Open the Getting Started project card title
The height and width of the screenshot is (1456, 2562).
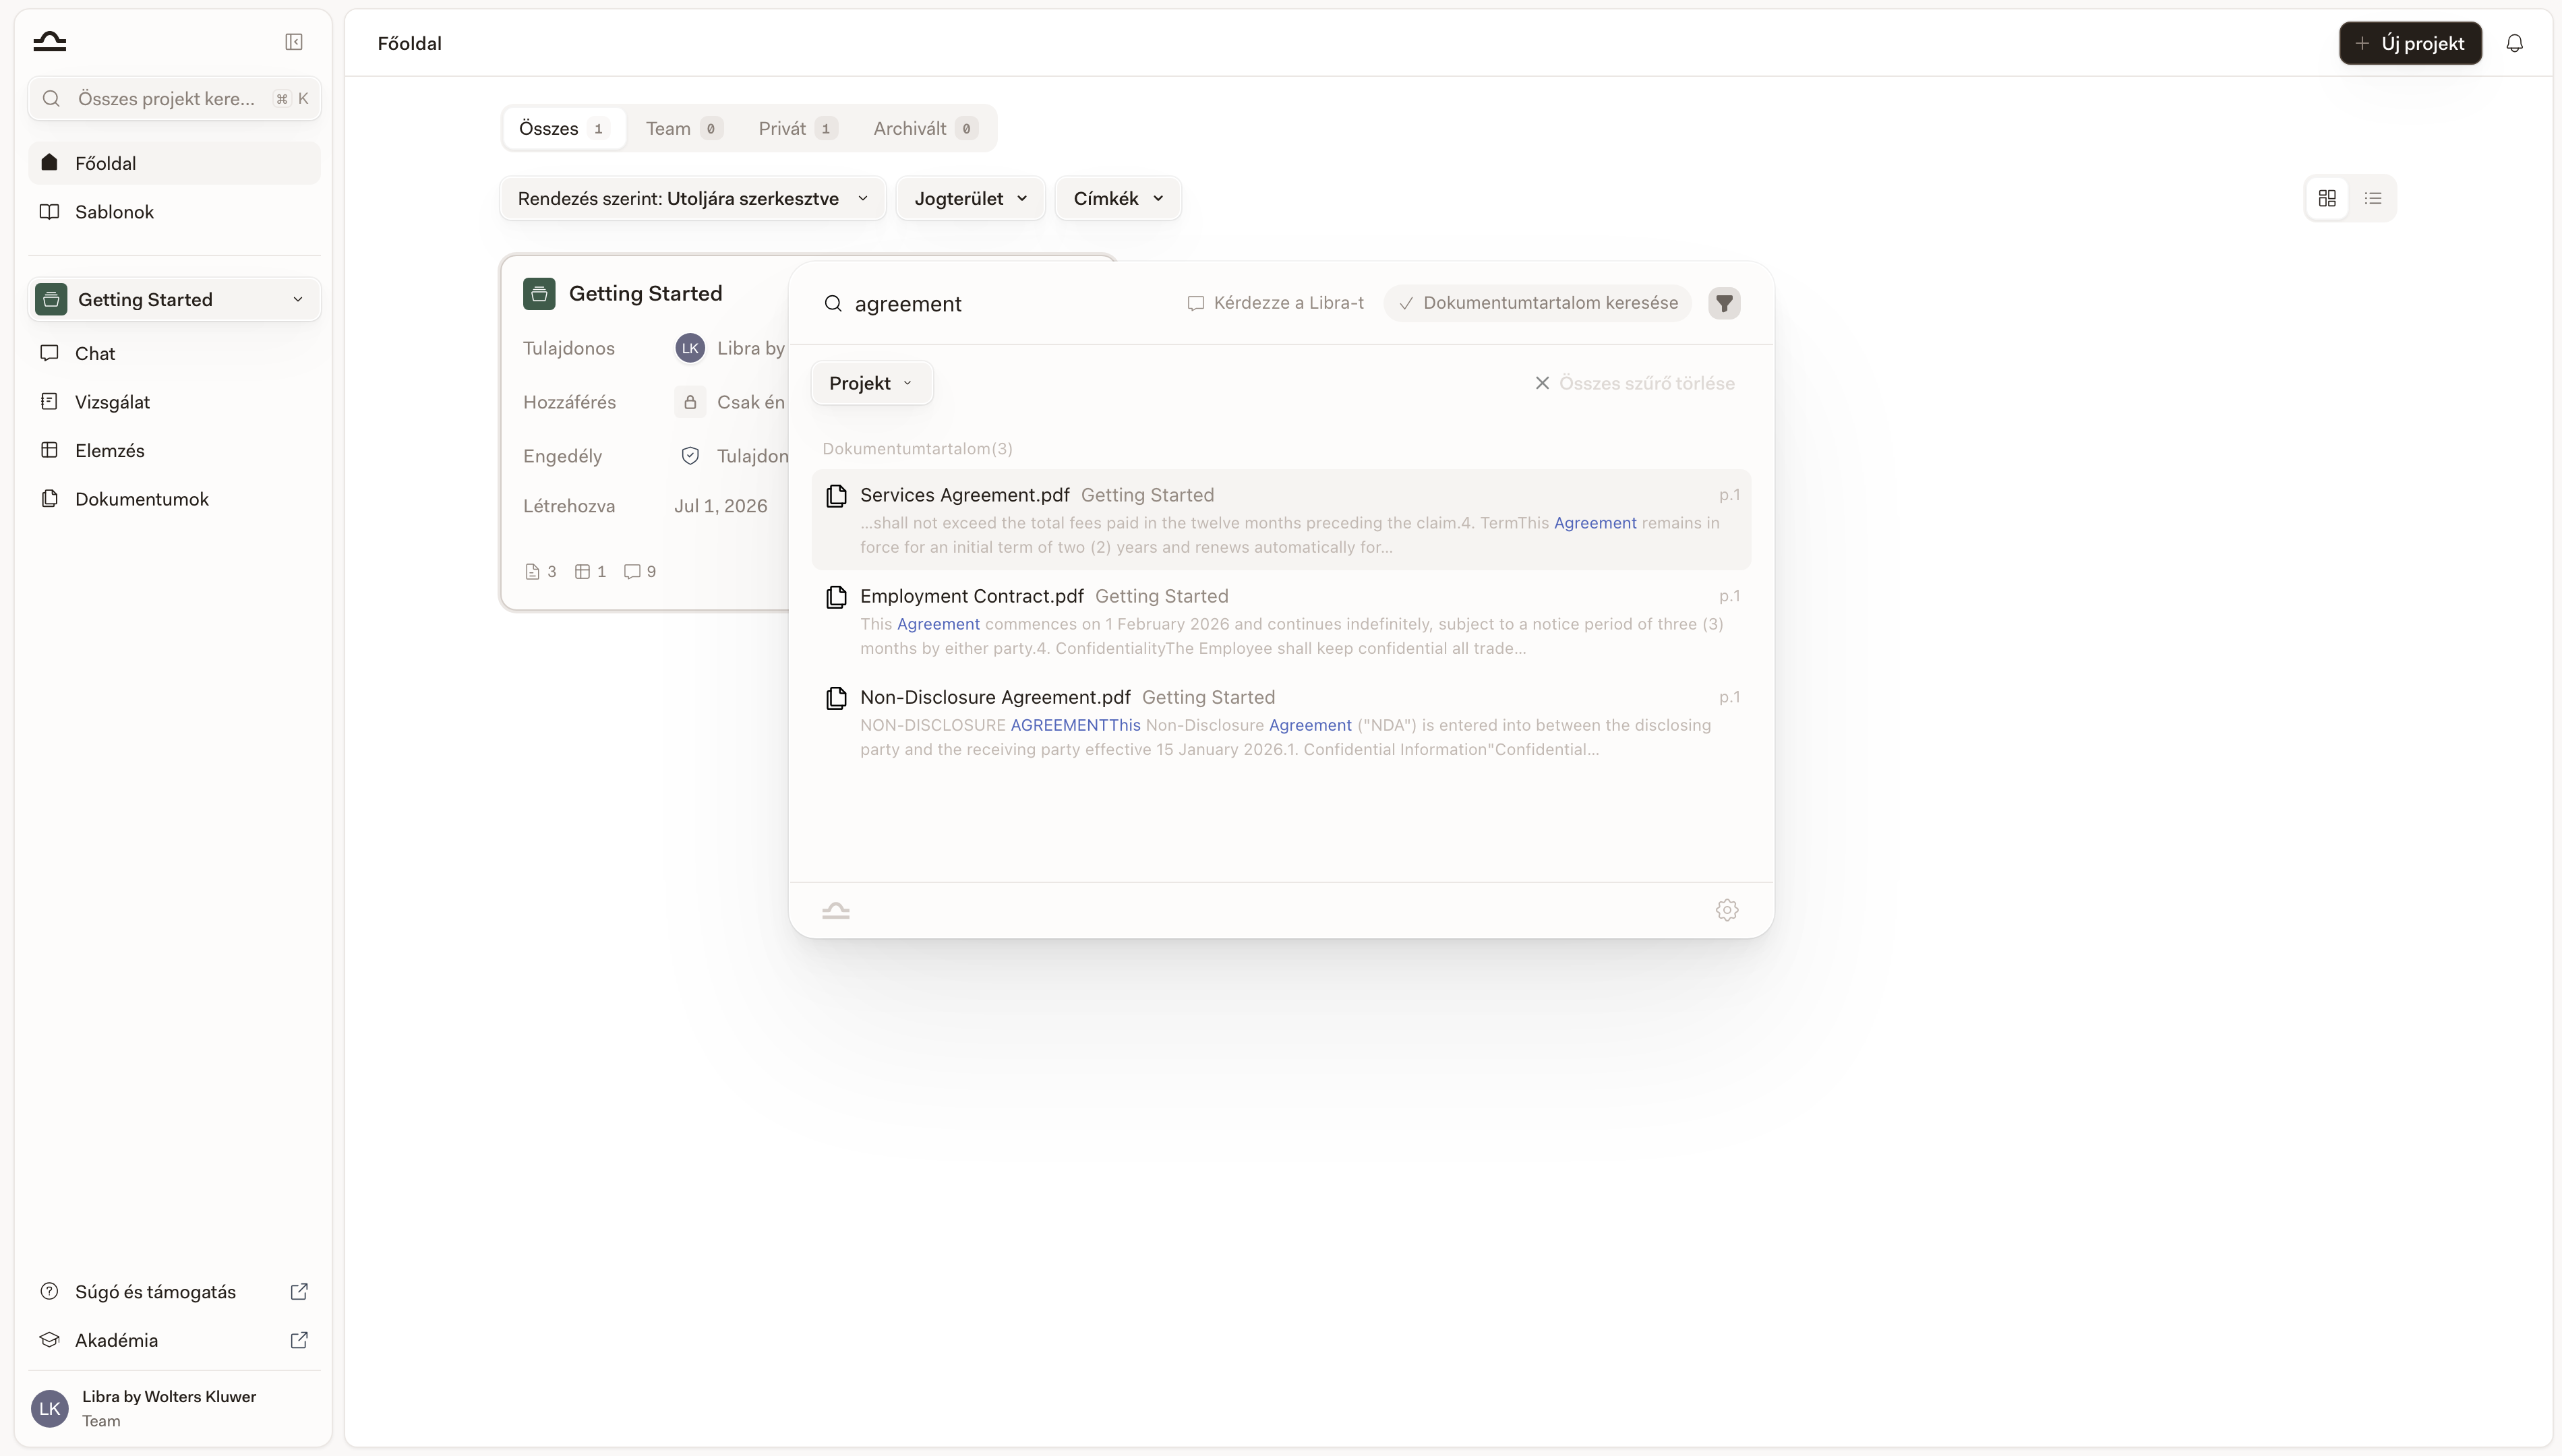pyautogui.click(x=645, y=294)
